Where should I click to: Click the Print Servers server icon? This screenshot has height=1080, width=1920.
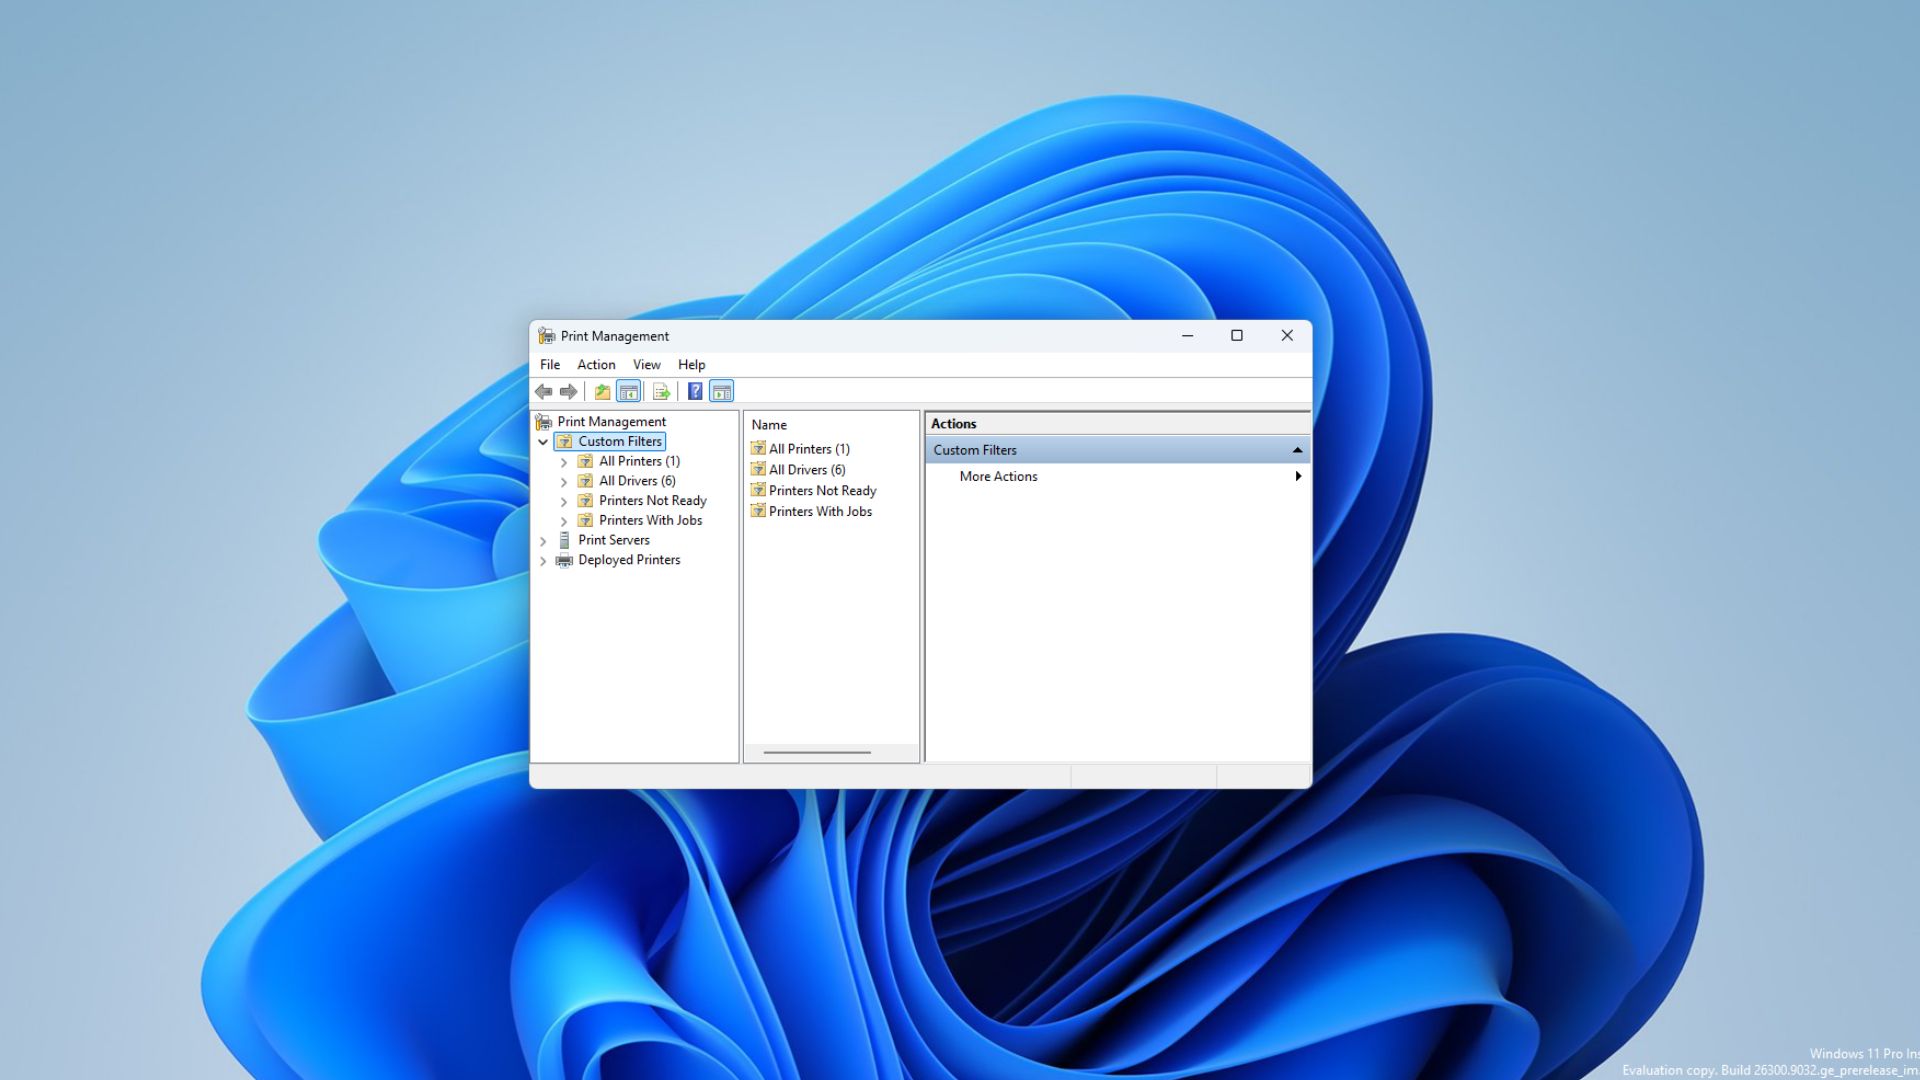565,540
